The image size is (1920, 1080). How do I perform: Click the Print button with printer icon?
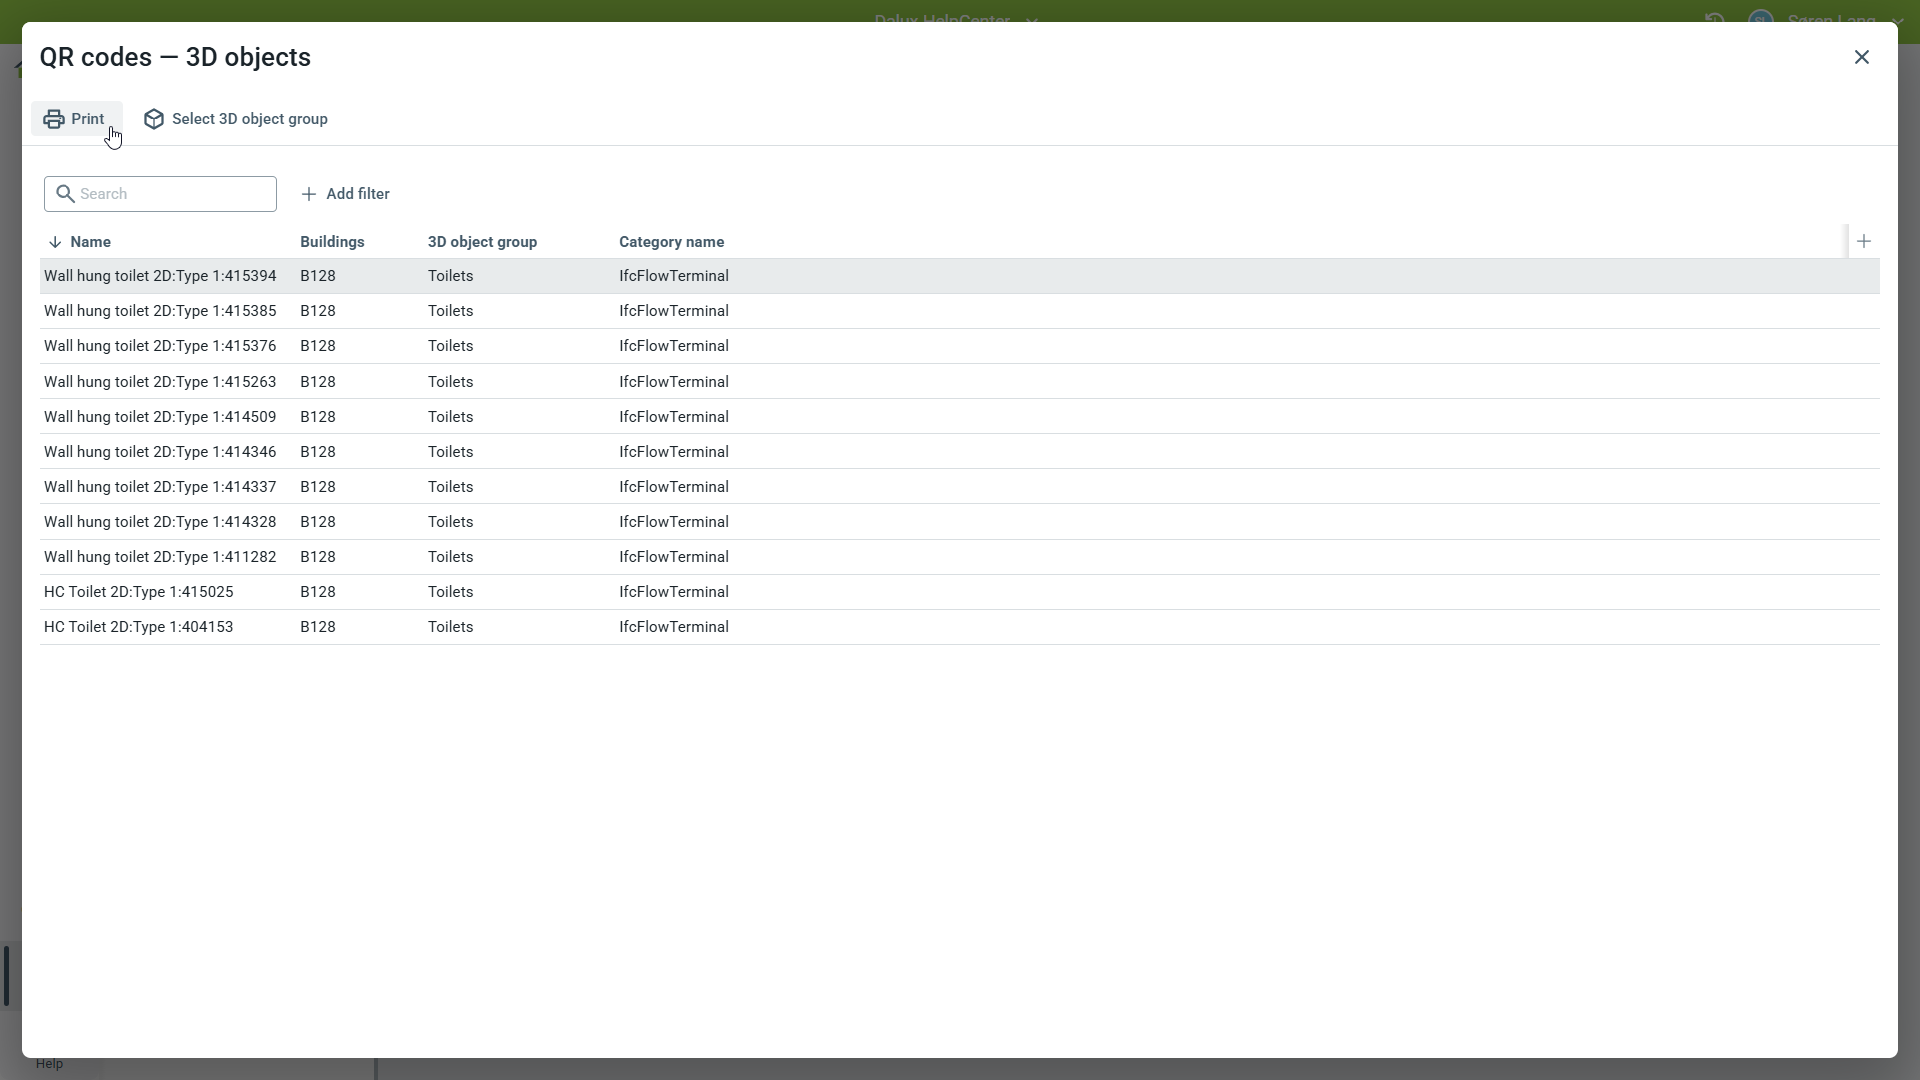(x=76, y=119)
